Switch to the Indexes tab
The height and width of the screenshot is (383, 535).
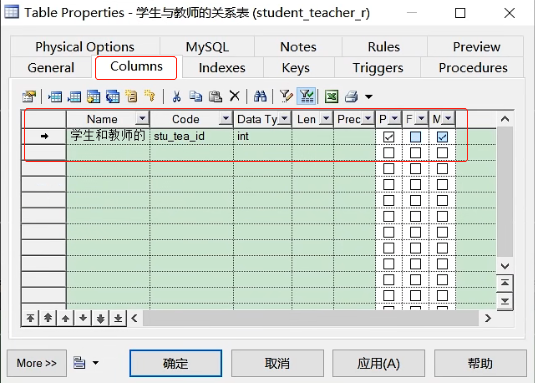point(222,68)
